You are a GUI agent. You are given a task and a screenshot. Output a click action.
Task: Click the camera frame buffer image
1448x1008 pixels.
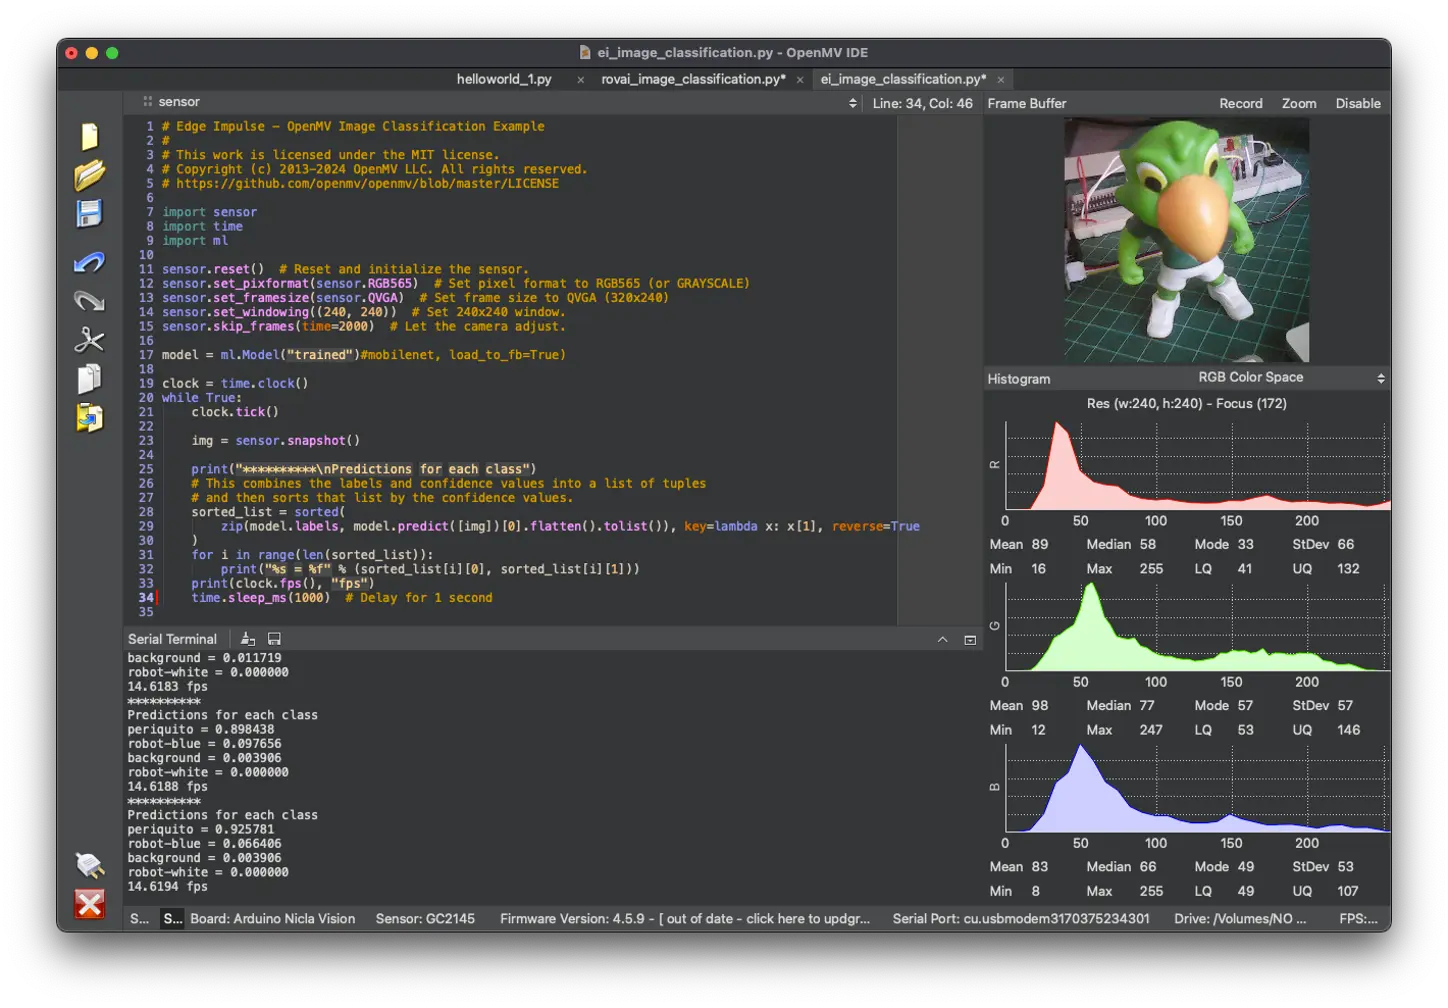(x=1186, y=240)
